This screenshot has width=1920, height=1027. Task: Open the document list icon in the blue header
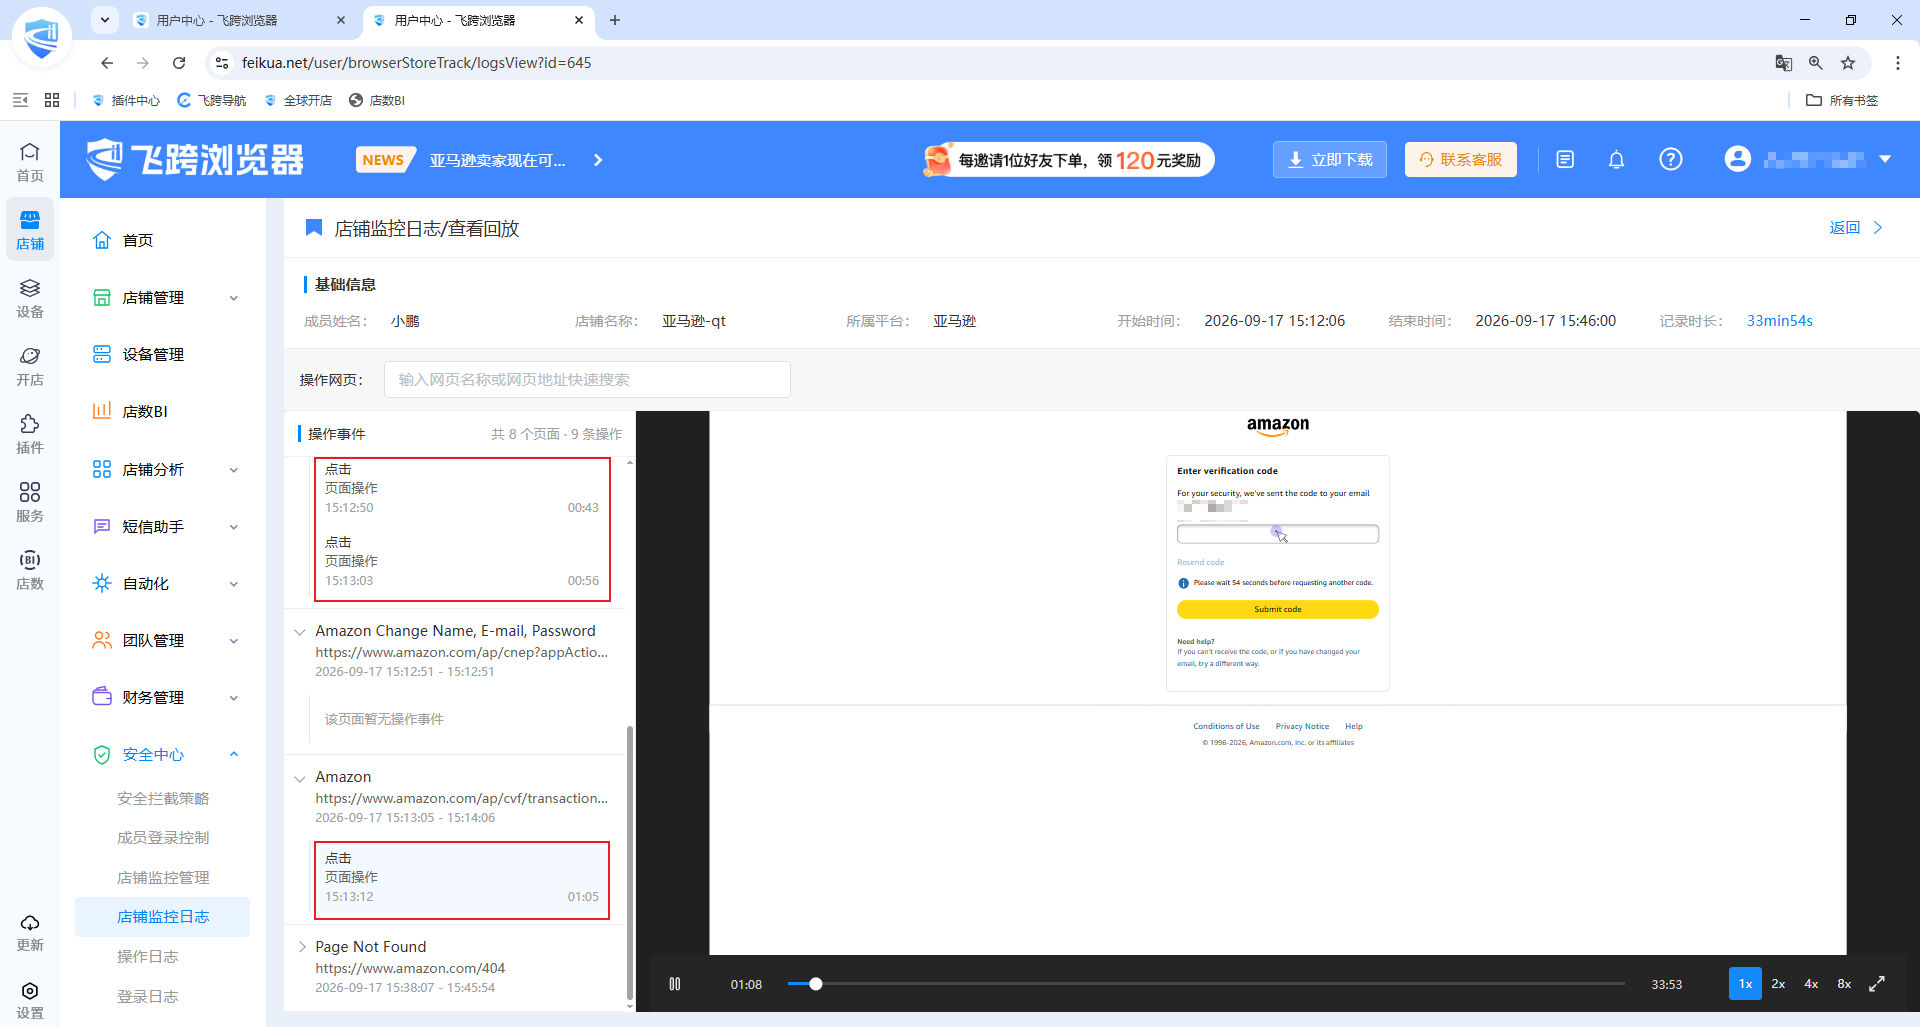(1565, 160)
